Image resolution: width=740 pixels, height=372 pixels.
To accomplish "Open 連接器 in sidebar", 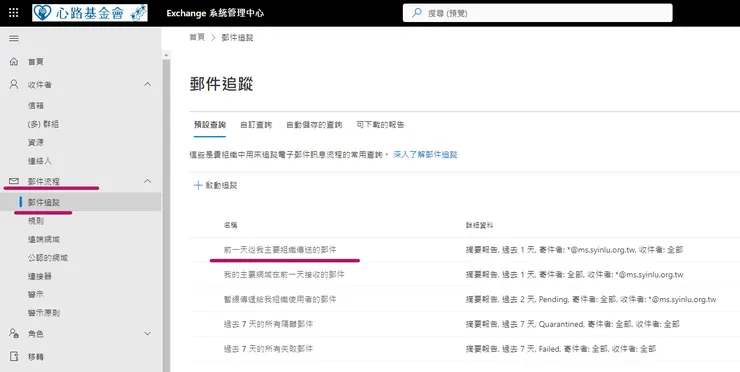I will pyautogui.click(x=40, y=276).
